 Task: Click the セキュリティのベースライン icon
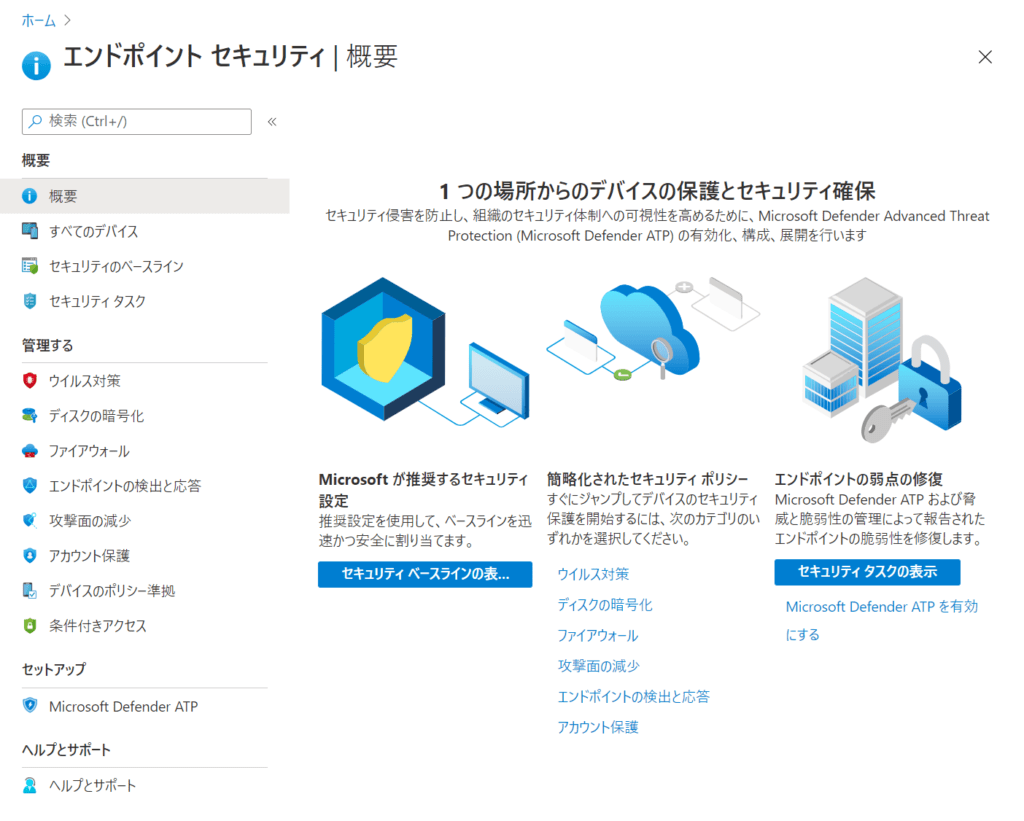[x=29, y=266]
